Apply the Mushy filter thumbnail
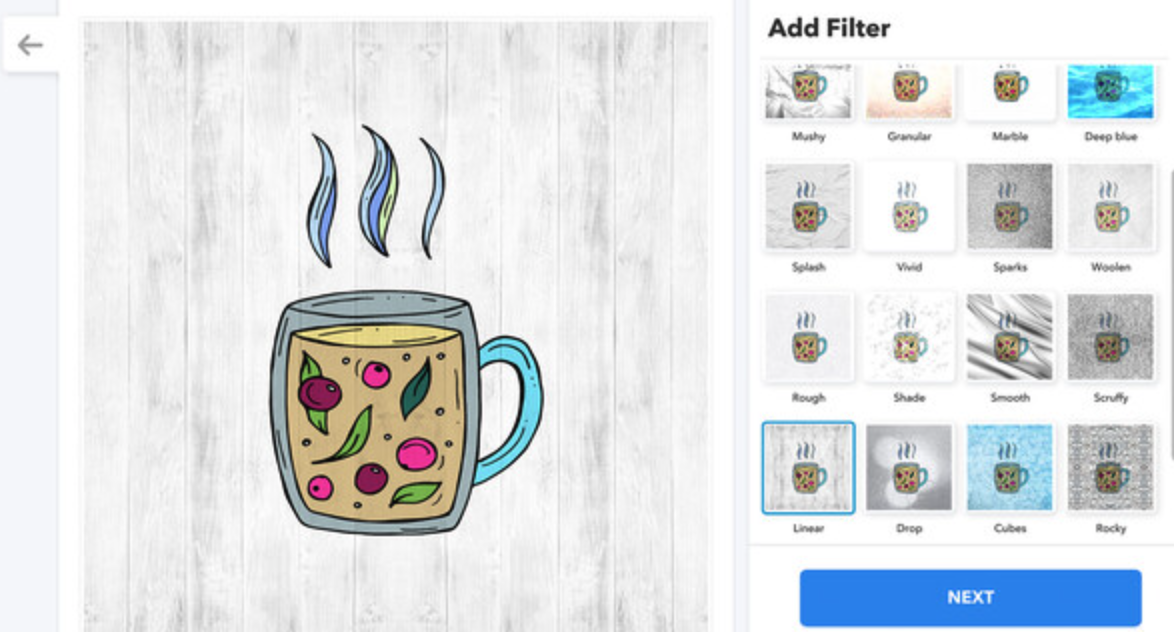Screen dimensions: 1174x632 (x=808, y=91)
